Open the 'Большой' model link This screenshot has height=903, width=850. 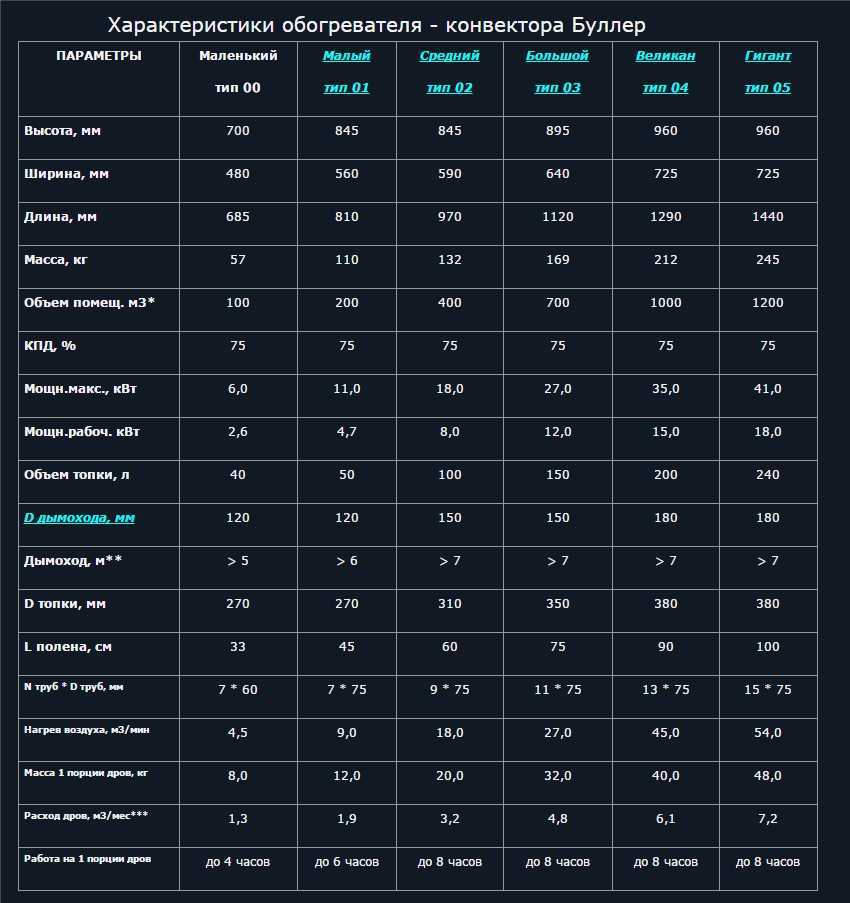point(557,56)
